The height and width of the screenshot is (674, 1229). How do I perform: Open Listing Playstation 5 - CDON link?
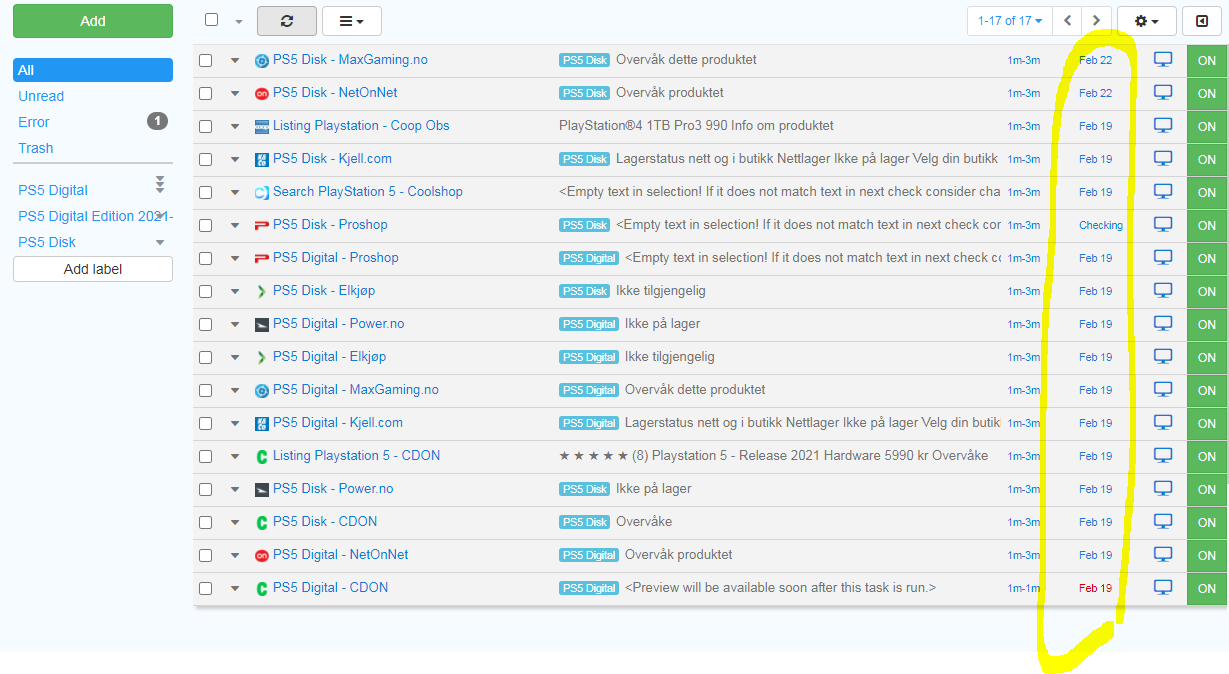(356, 455)
